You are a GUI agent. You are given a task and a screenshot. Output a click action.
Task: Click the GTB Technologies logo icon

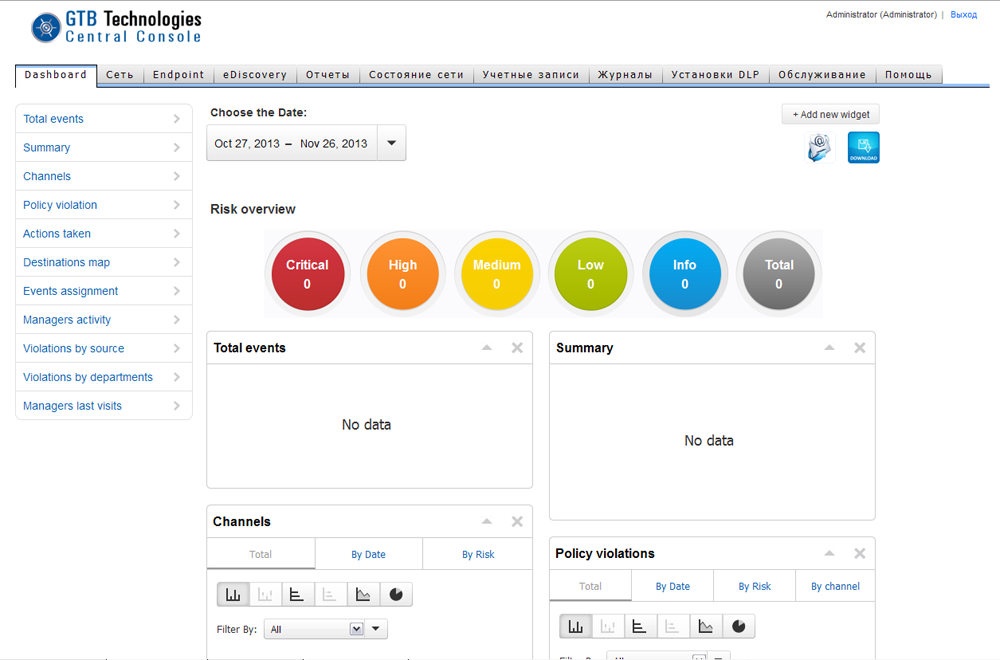(46, 27)
